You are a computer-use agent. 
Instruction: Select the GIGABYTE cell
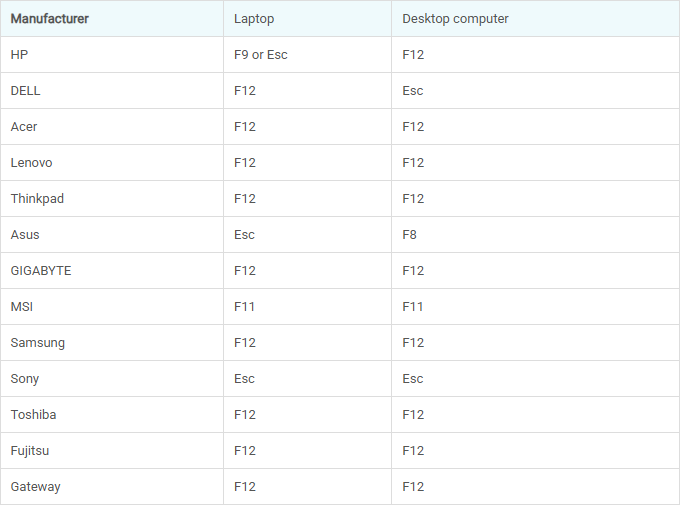[41, 271]
